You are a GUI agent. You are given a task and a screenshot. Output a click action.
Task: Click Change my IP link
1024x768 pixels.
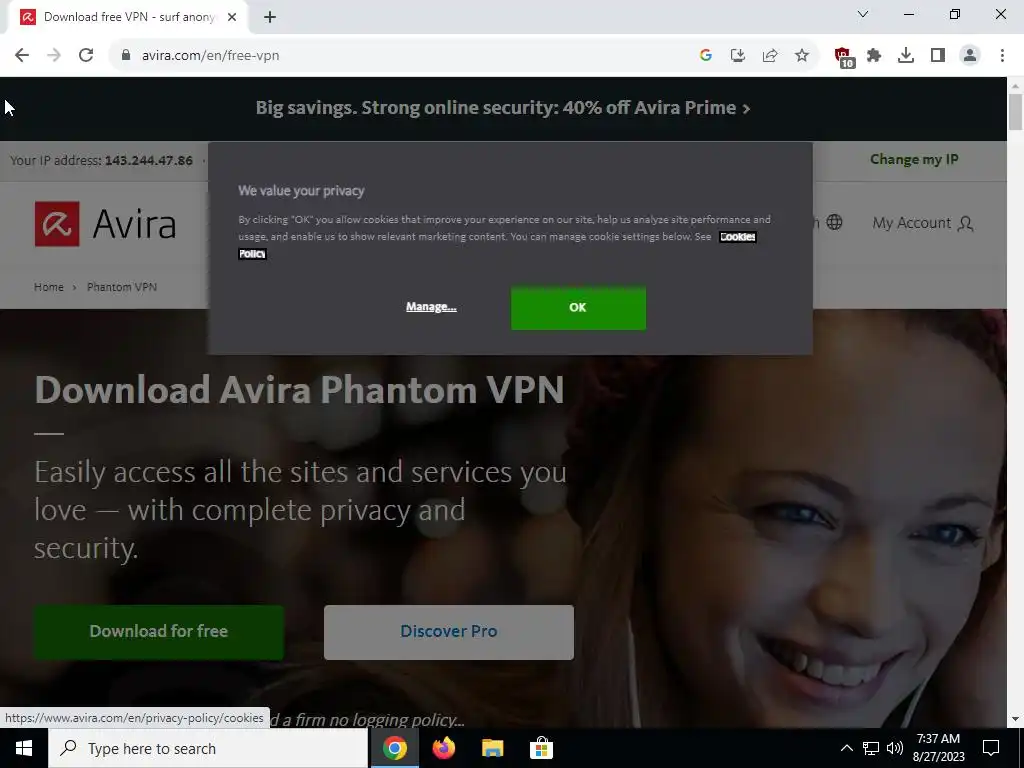click(x=914, y=159)
